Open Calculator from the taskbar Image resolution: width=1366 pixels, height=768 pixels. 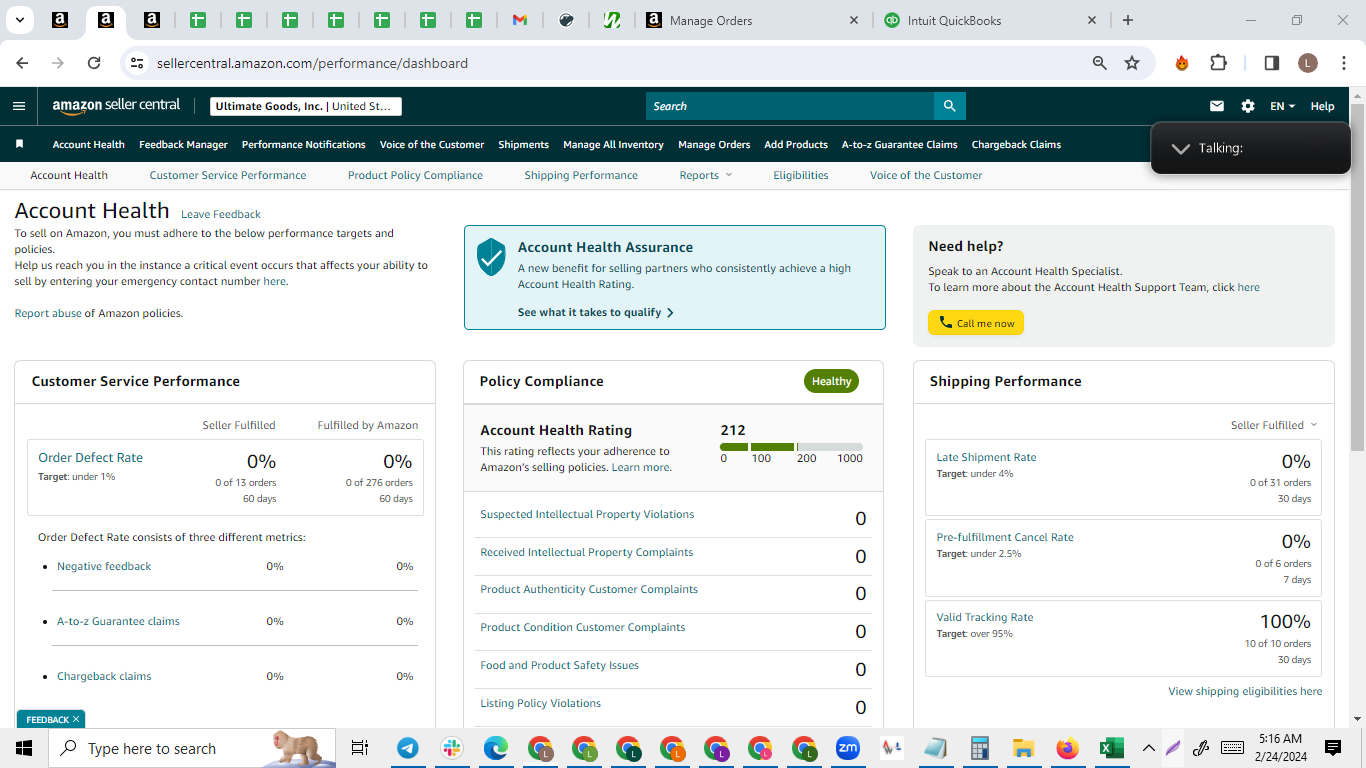coord(979,748)
